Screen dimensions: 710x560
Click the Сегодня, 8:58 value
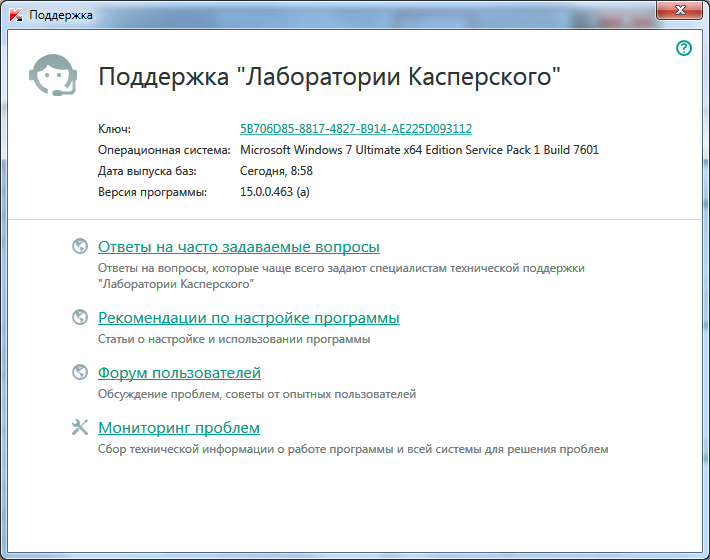276,171
